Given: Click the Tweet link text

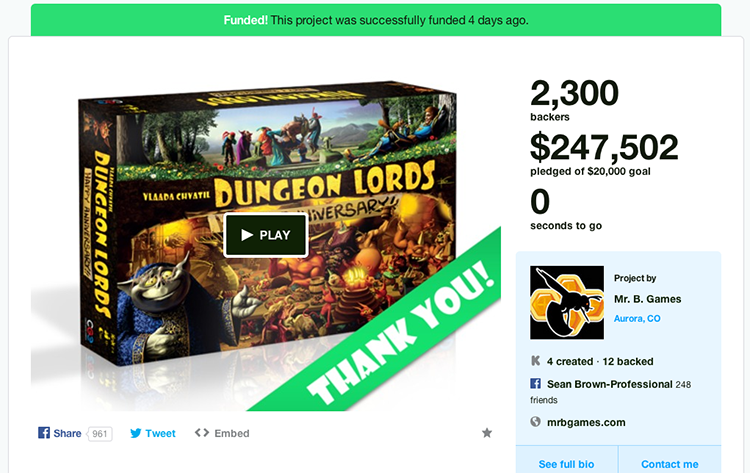Looking at the screenshot, I should pyautogui.click(x=160, y=433).
